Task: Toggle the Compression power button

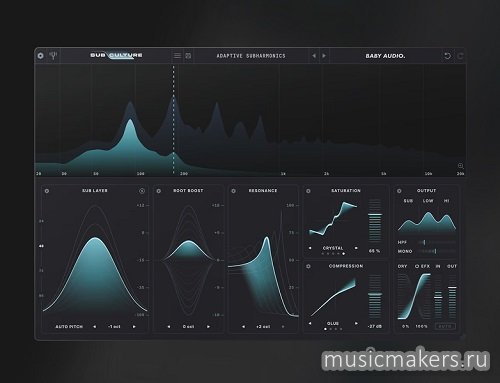Action: point(308,266)
